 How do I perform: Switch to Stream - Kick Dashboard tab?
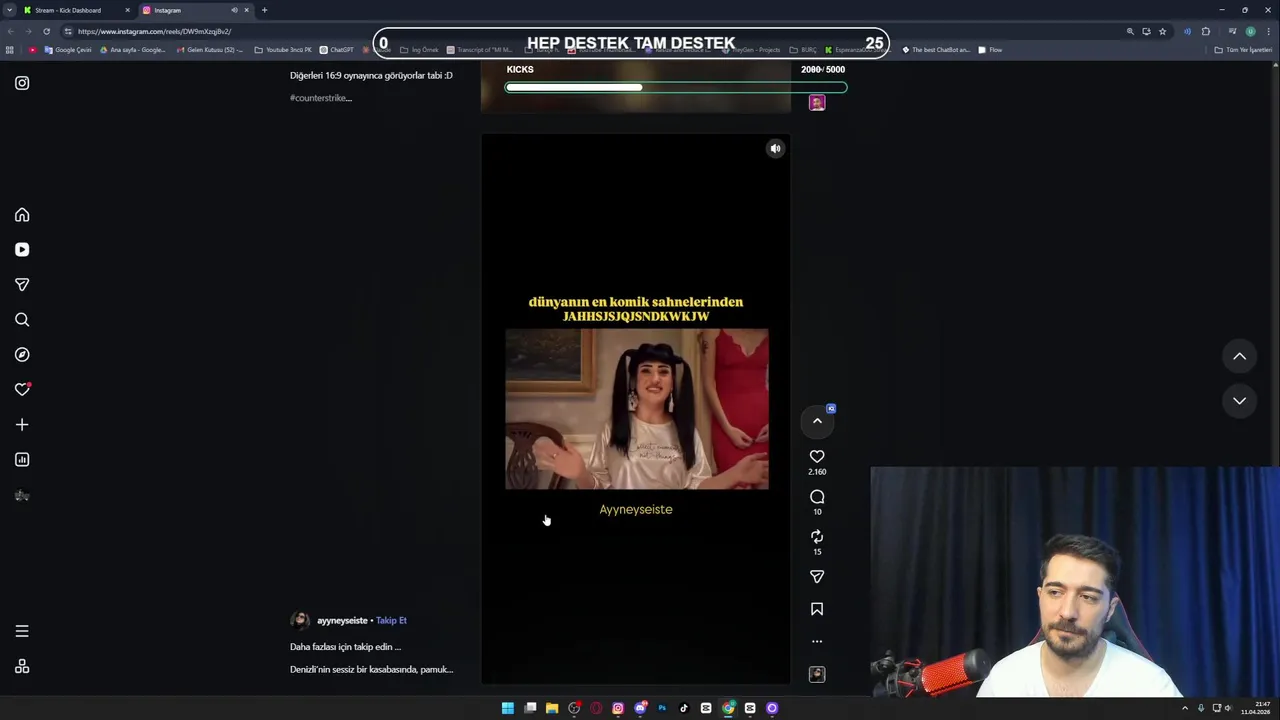(x=77, y=10)
